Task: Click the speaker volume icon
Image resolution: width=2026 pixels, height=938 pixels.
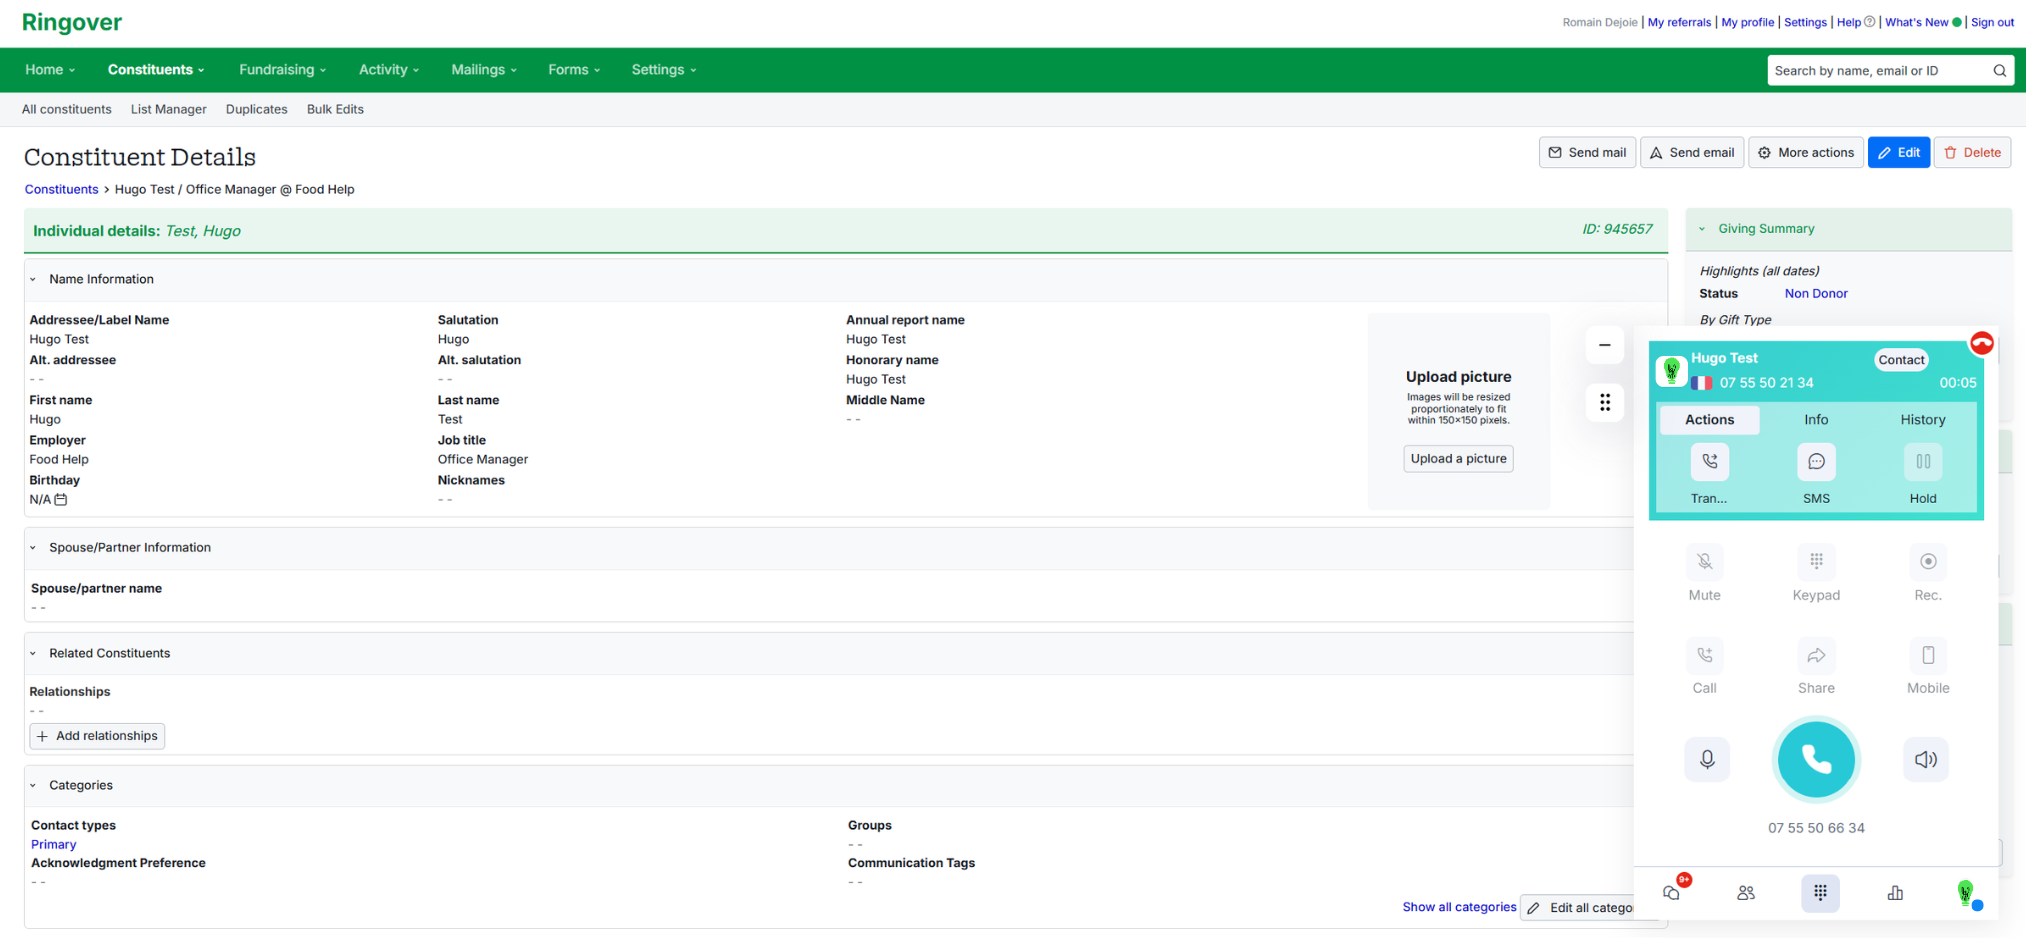Action: (1925, 760)
